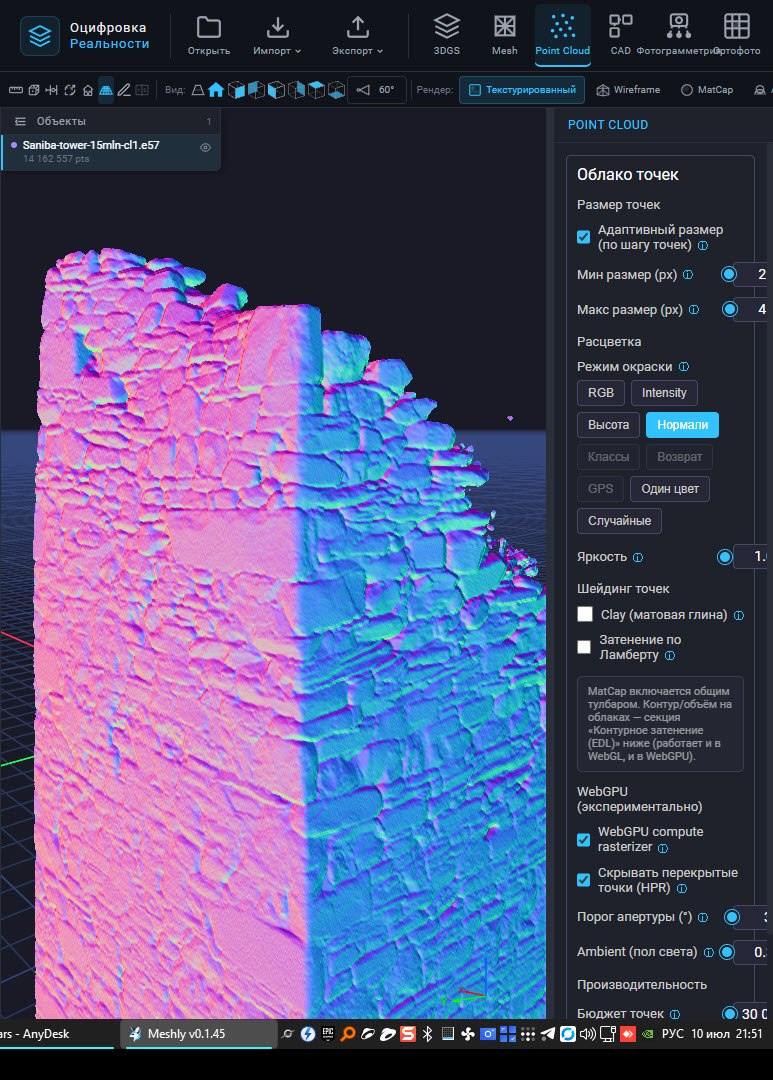Set coloring mode to Высота

(608, 425)
